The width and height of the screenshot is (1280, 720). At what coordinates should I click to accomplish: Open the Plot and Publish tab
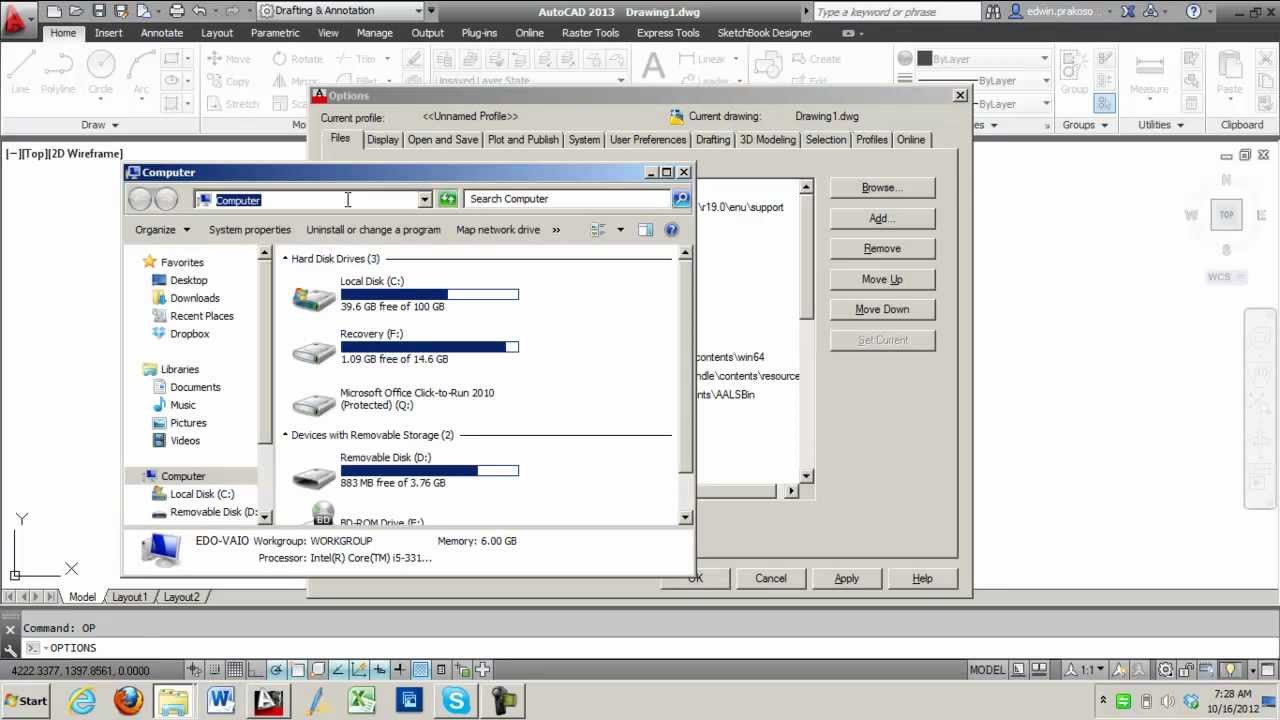tap(523, 140)
